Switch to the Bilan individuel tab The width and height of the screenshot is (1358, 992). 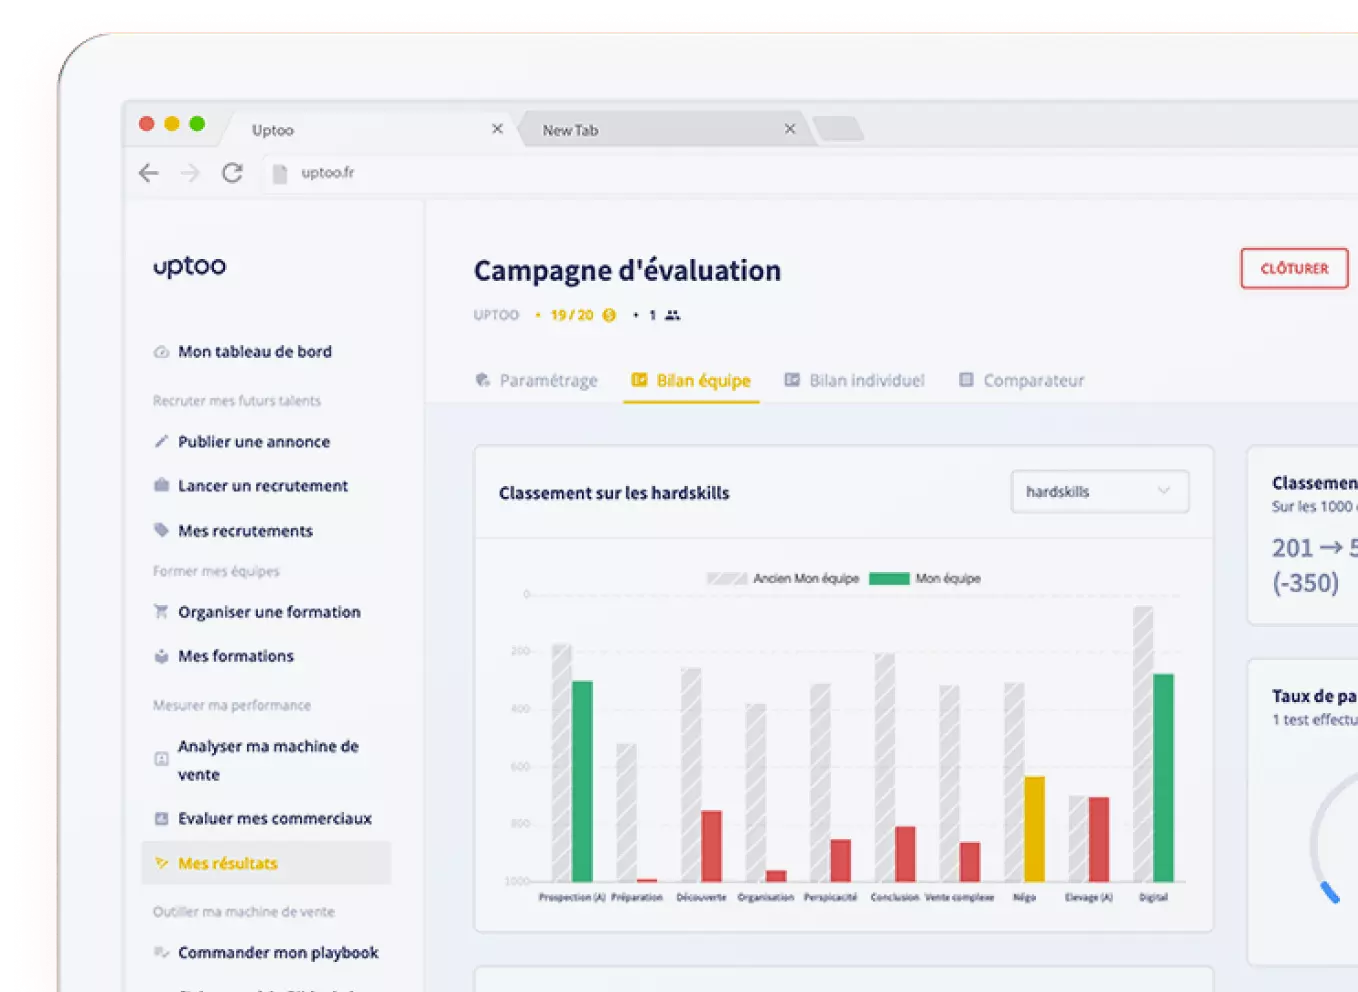point(855,380)
